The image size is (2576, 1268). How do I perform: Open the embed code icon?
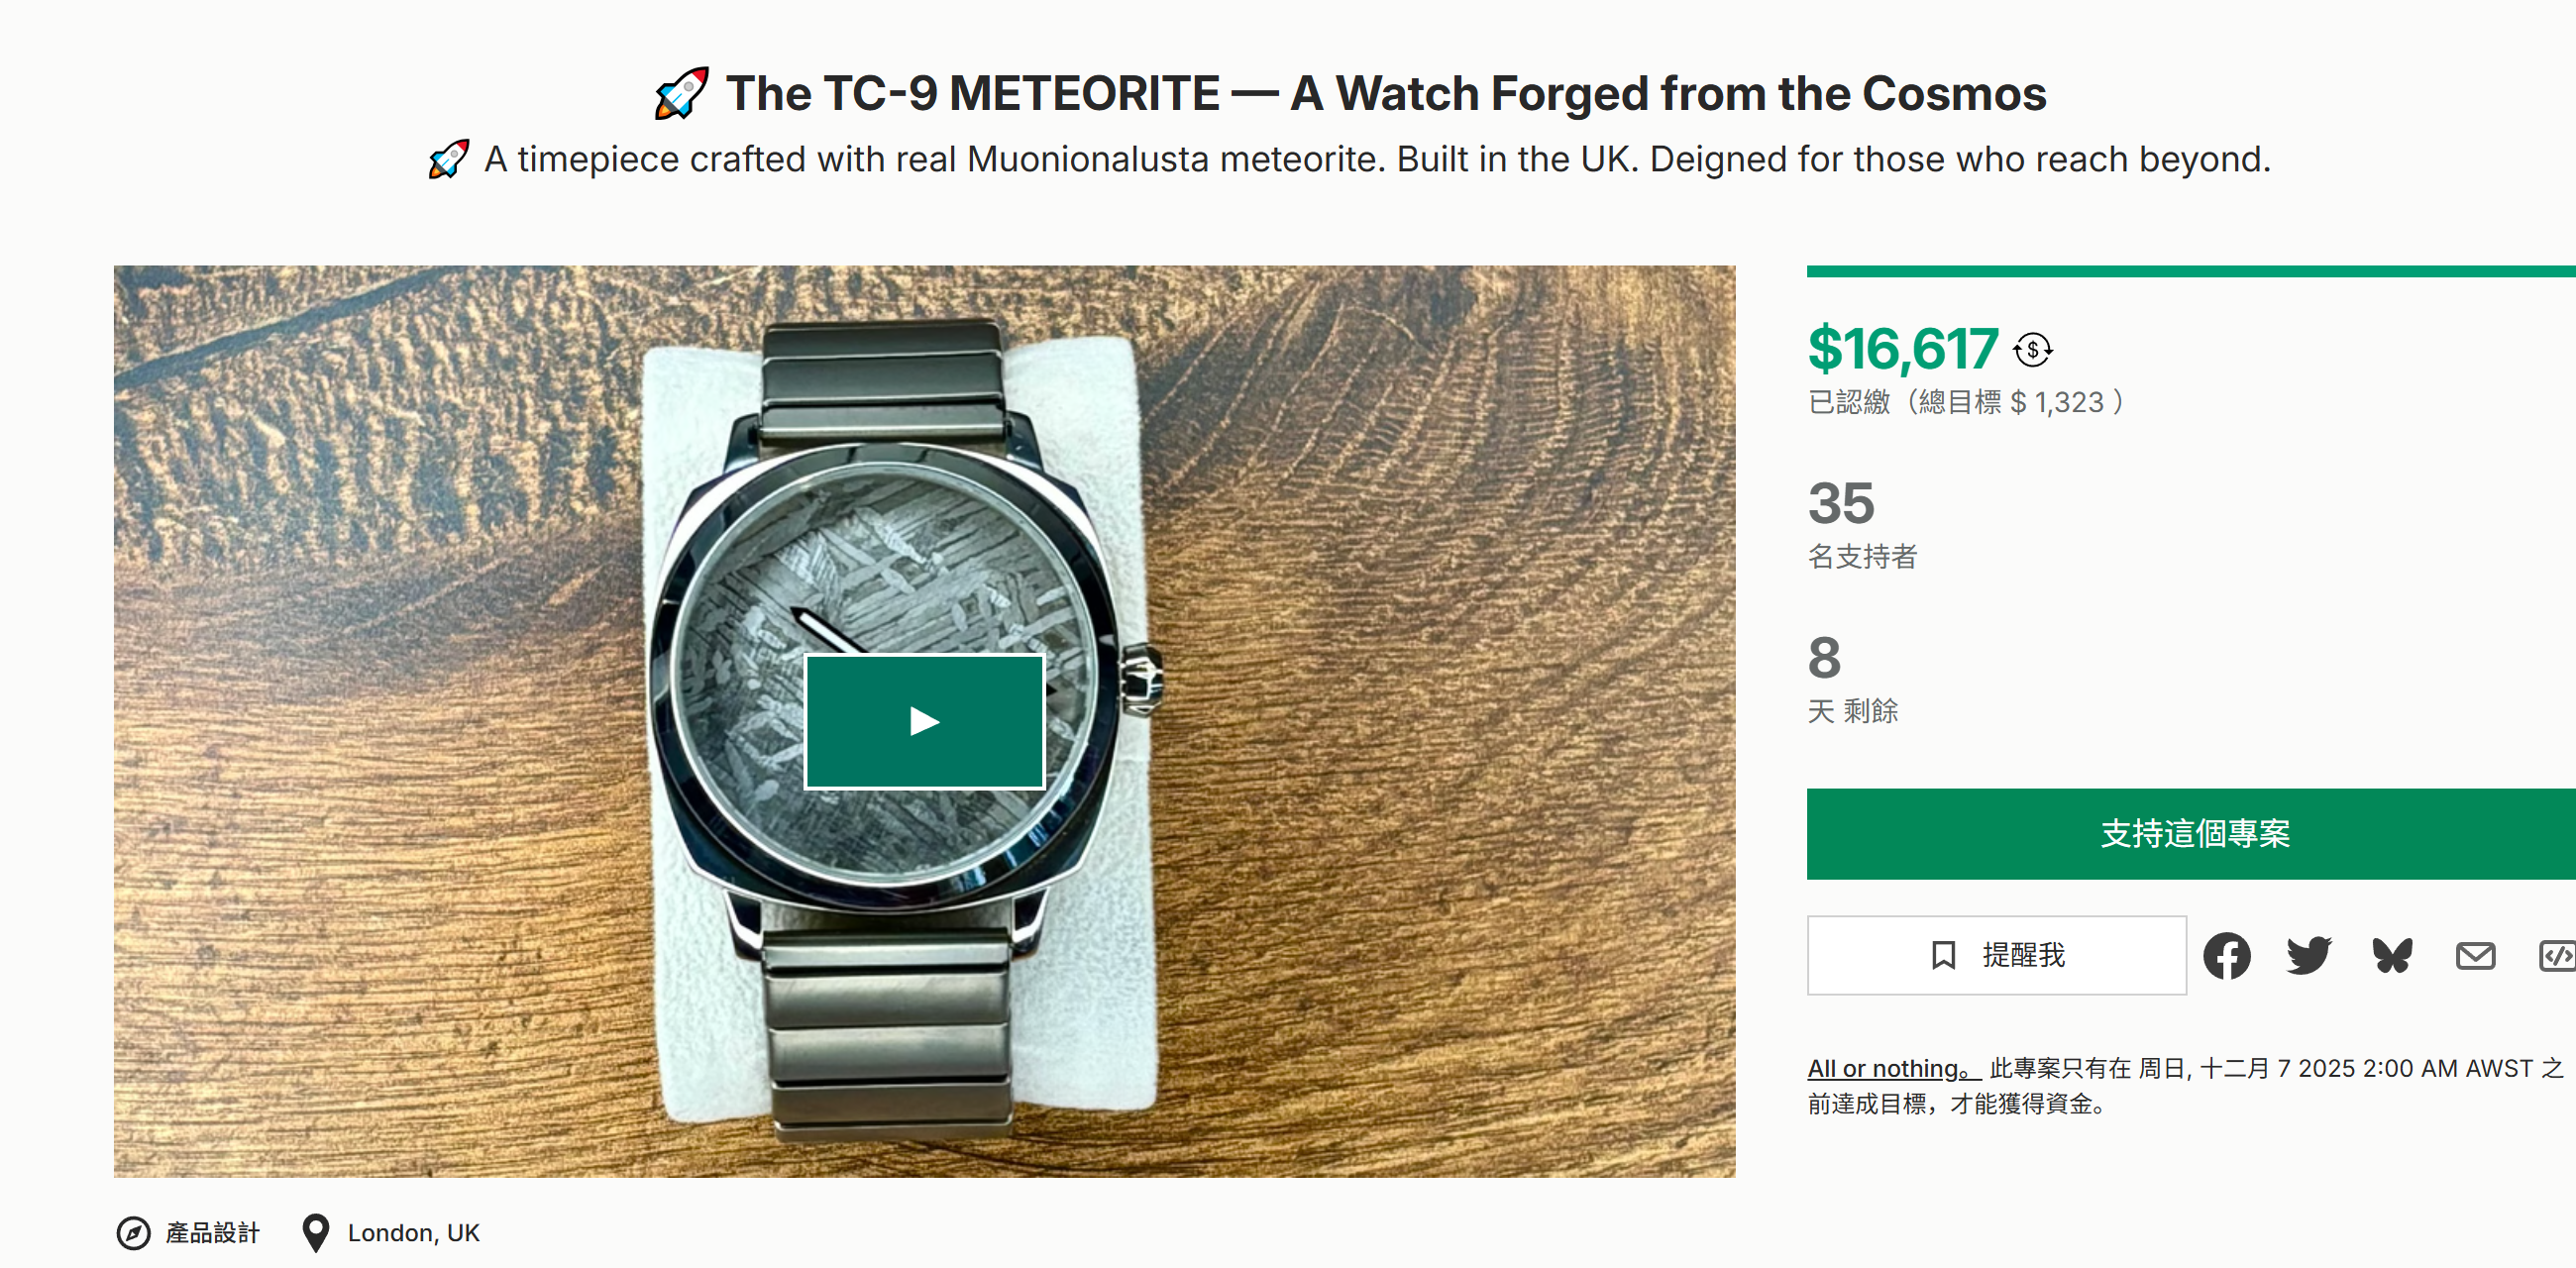(x=2556, y=956)
